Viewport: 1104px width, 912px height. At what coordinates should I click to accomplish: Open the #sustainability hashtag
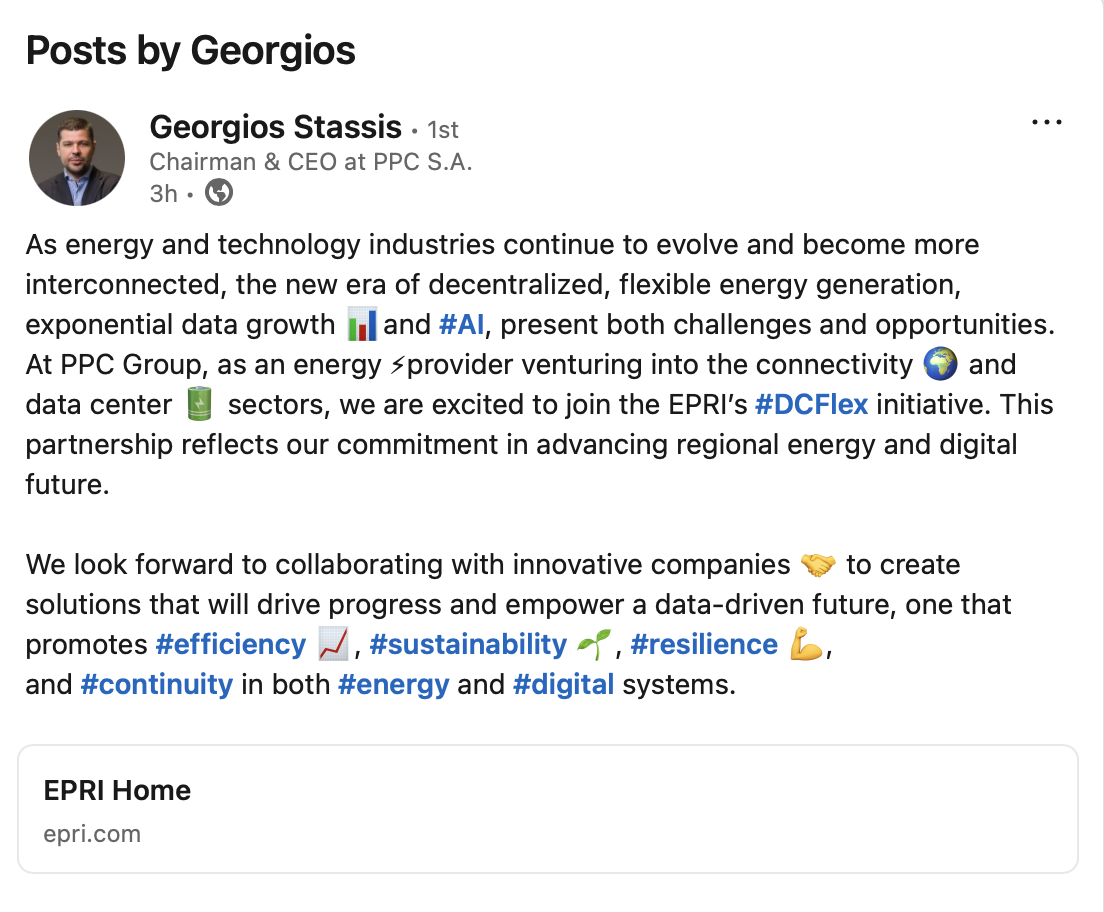(468, 644)
